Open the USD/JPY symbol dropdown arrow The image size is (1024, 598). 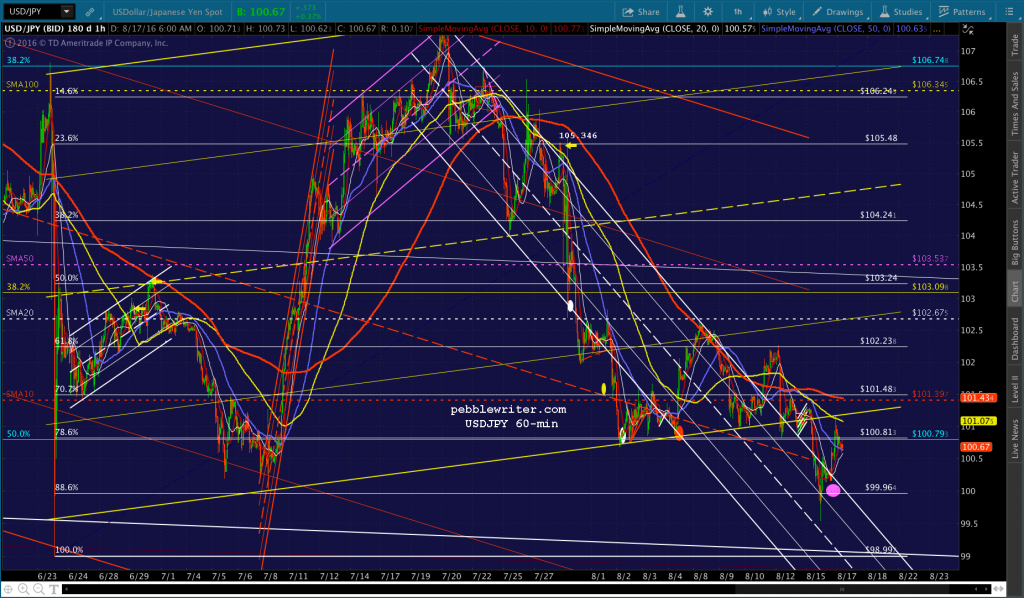point(67,11)
